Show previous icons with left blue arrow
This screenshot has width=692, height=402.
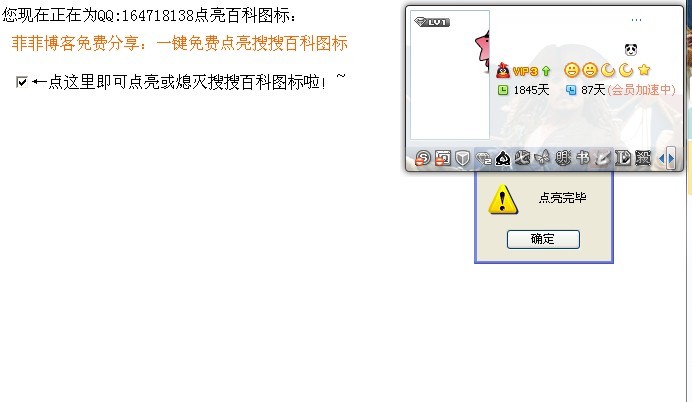662,158
